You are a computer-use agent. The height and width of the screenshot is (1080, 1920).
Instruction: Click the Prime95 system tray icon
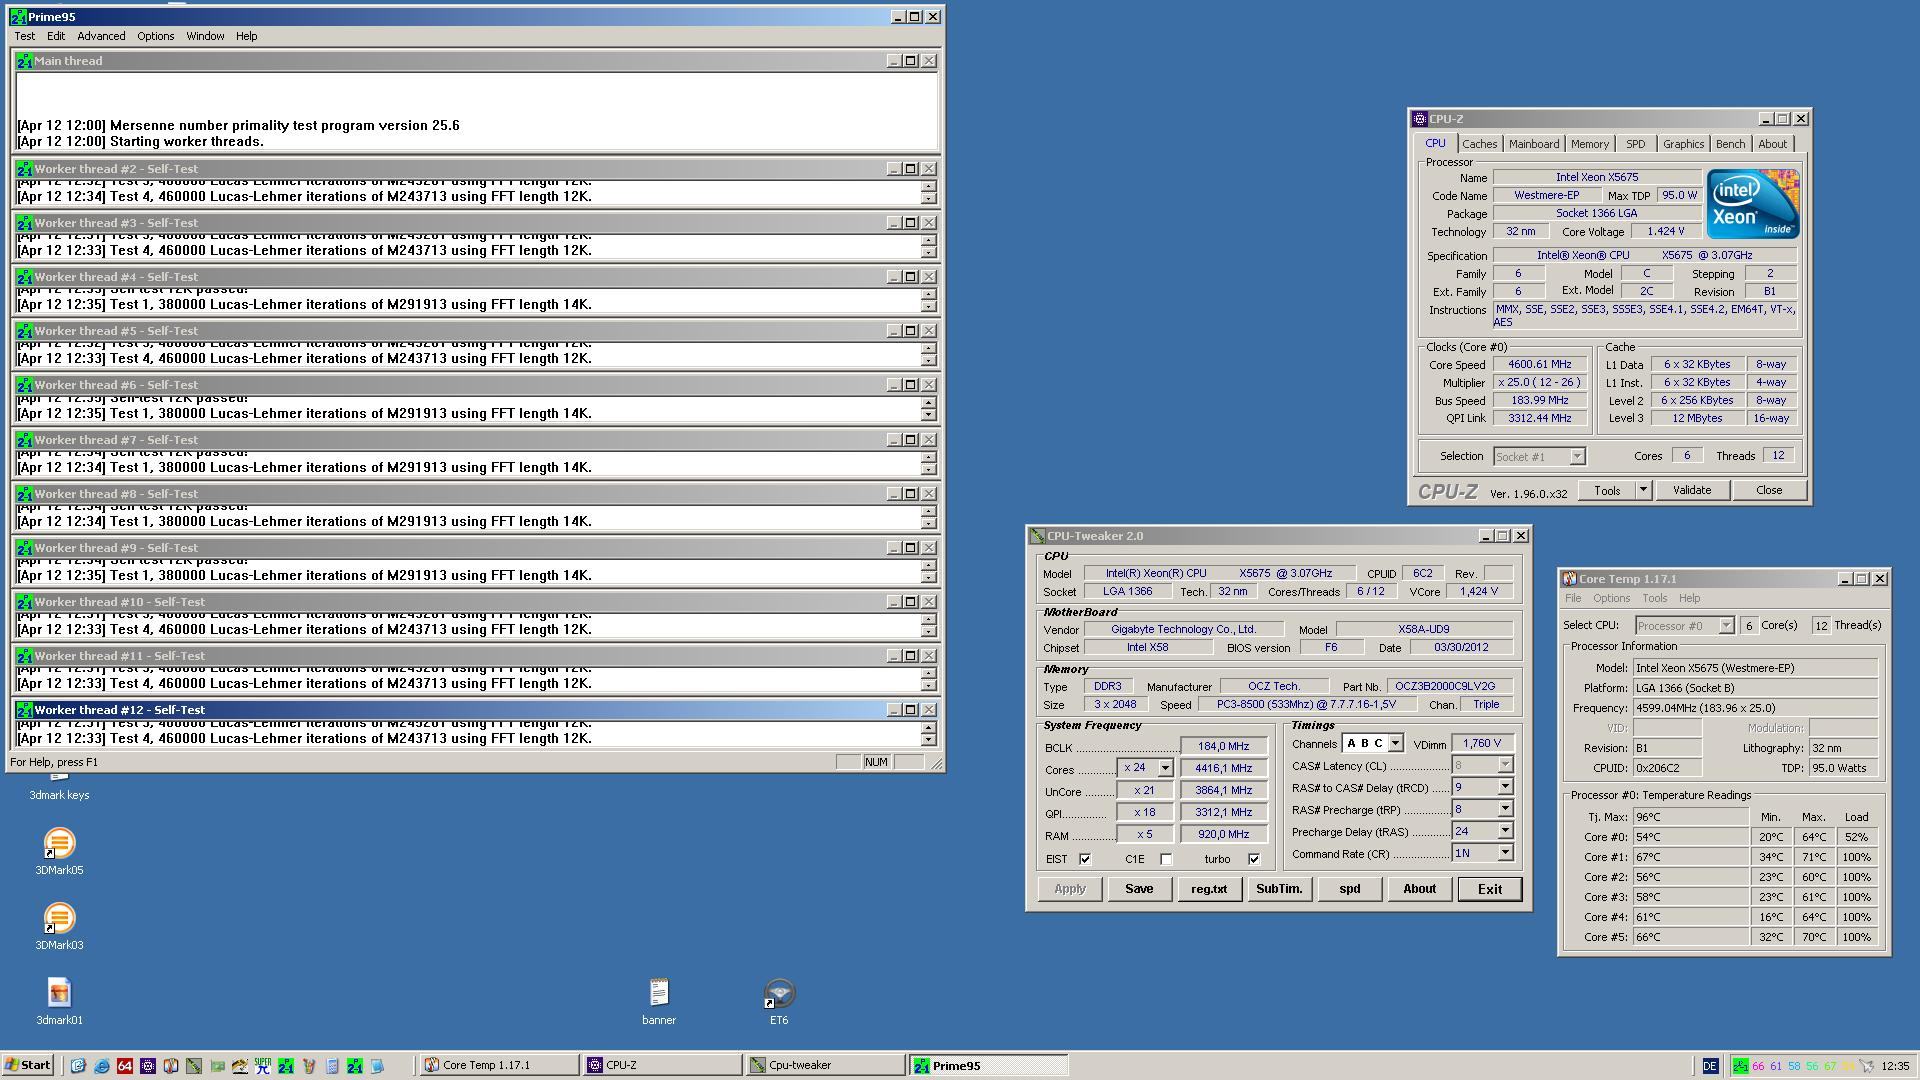pos(1741,1066)
